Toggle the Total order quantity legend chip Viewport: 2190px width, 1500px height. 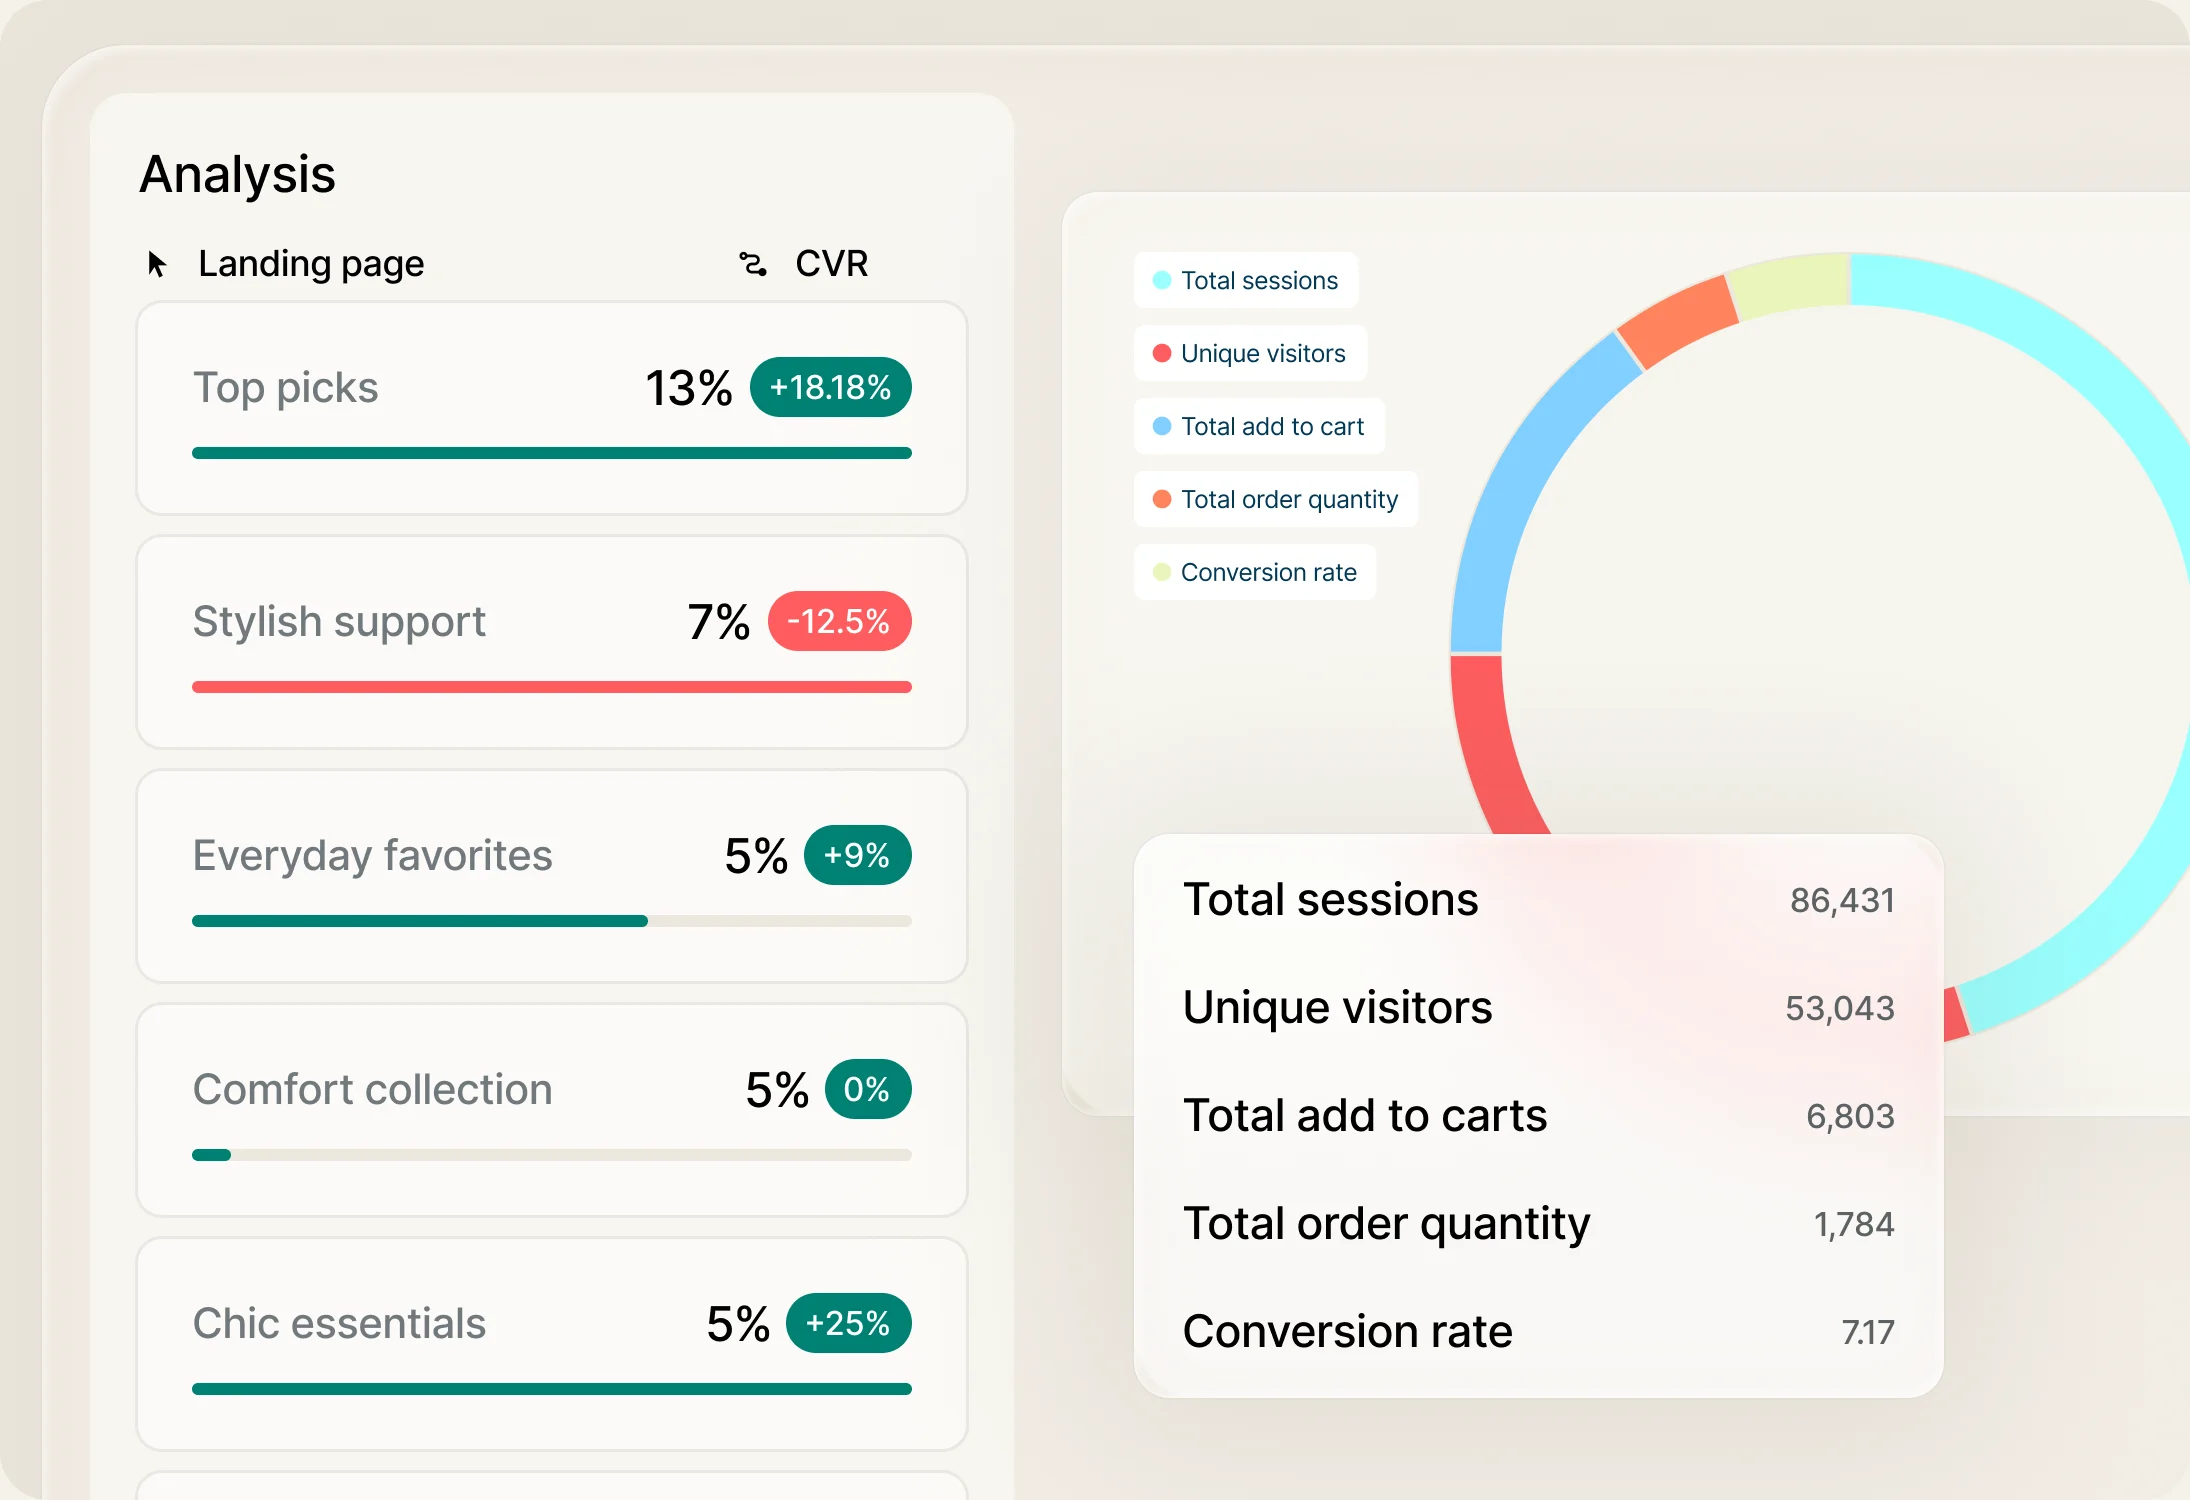tap(1276, 499)
